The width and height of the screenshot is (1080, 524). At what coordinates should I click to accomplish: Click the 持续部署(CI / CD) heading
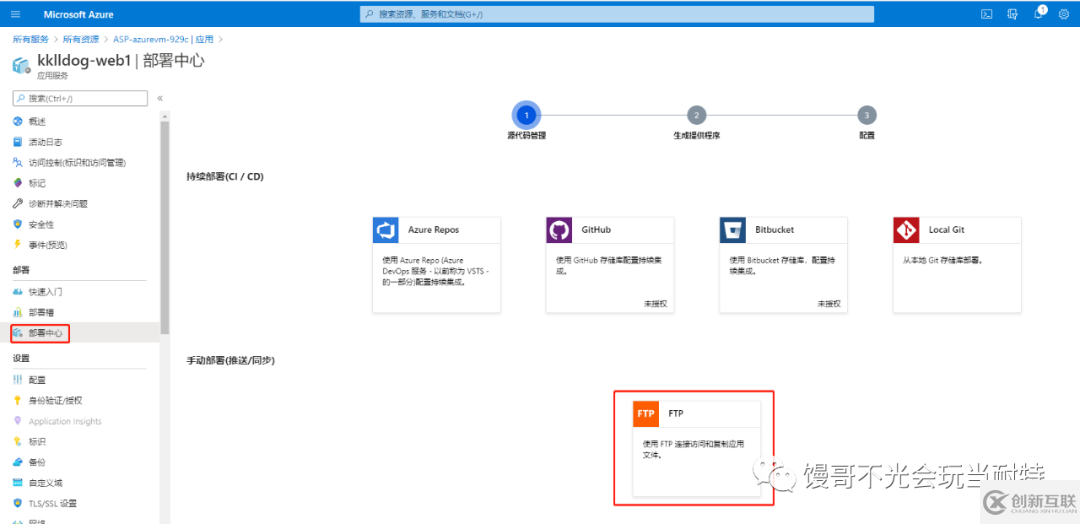coord(225,176)
